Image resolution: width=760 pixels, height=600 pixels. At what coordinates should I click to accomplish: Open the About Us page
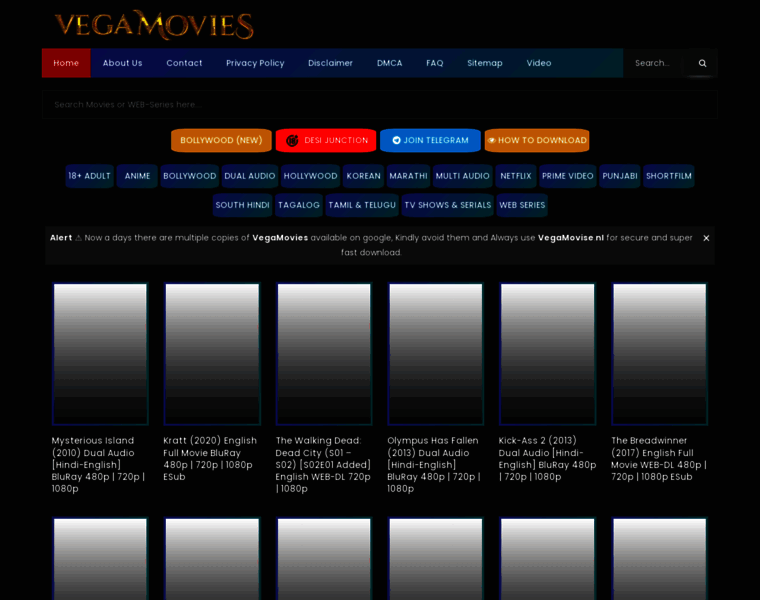(122, 63)
